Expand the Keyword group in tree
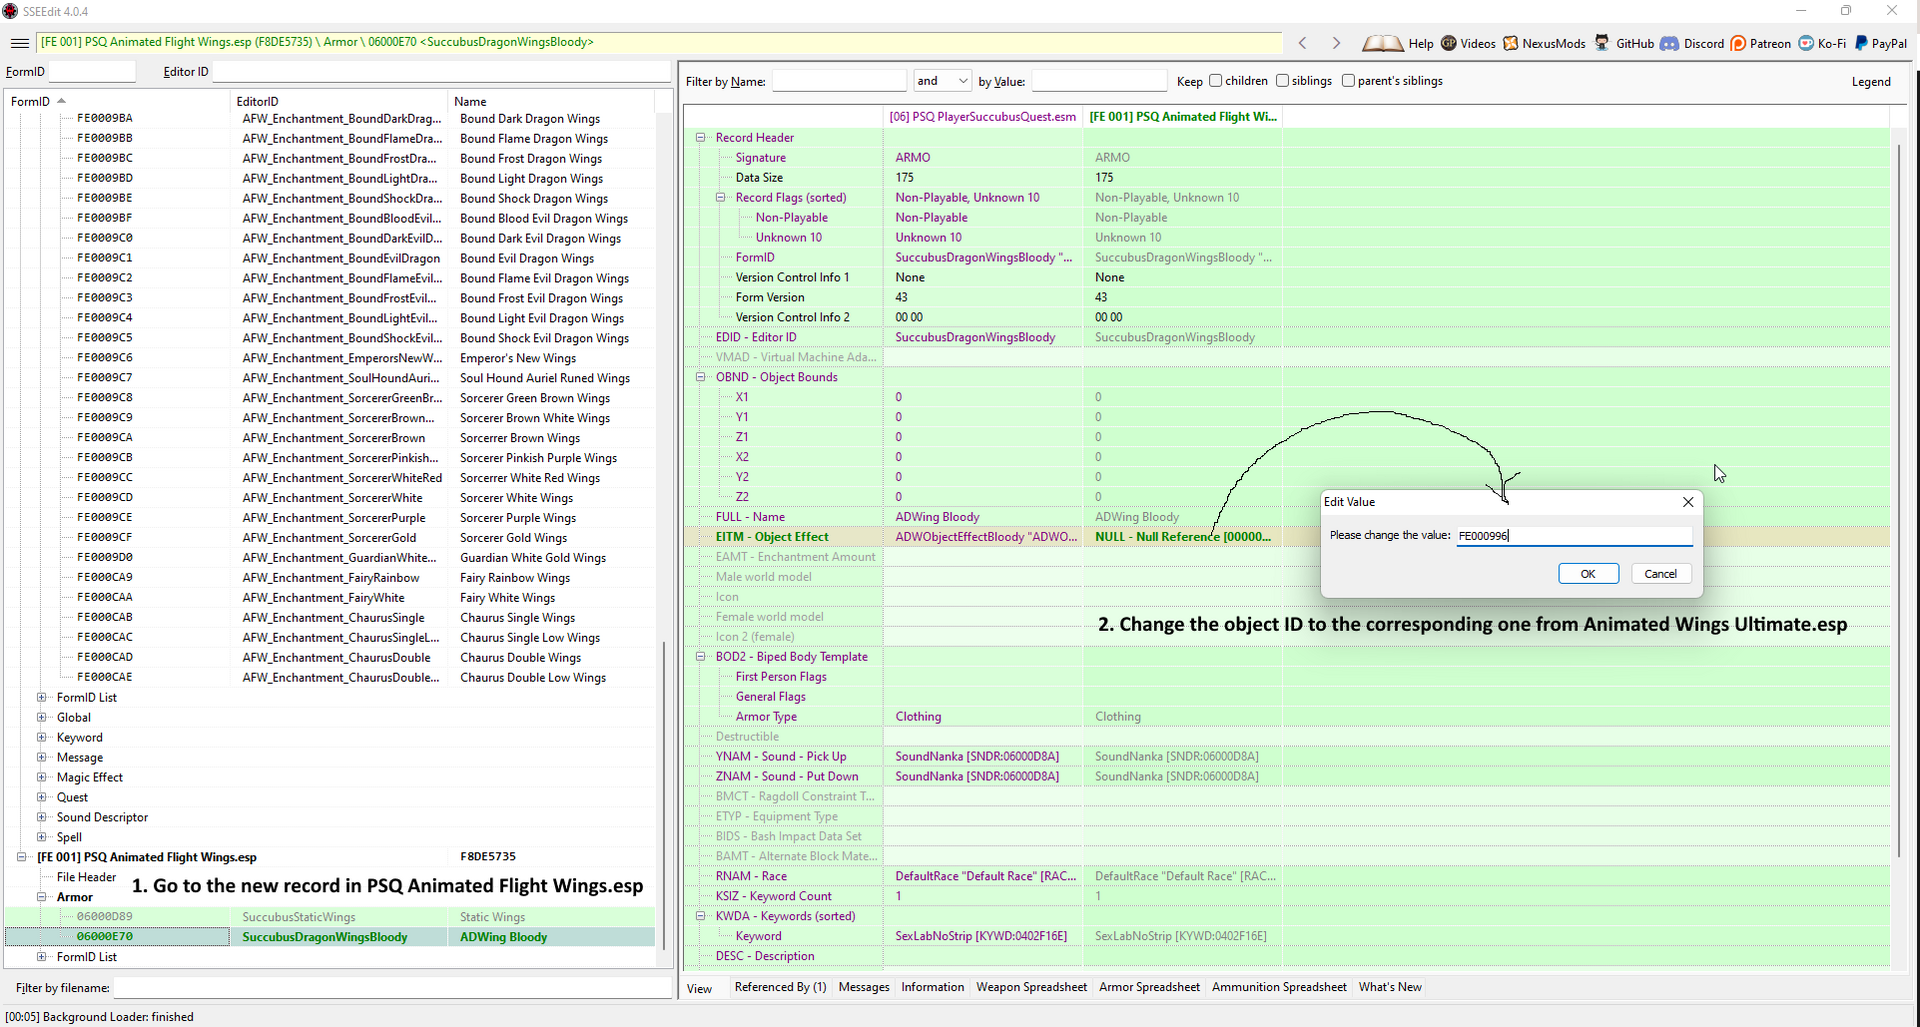Viewport: 1920px width, 1027px height. coord(41,737)
